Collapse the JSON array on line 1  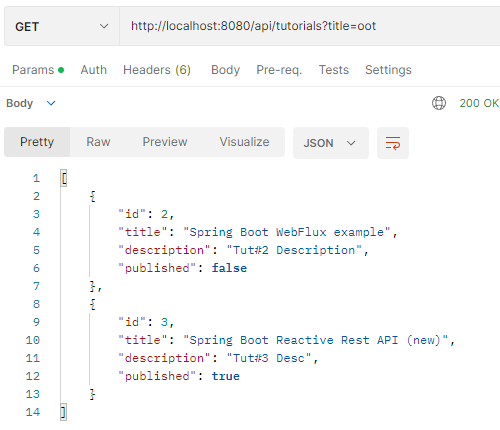coord(64,178)
